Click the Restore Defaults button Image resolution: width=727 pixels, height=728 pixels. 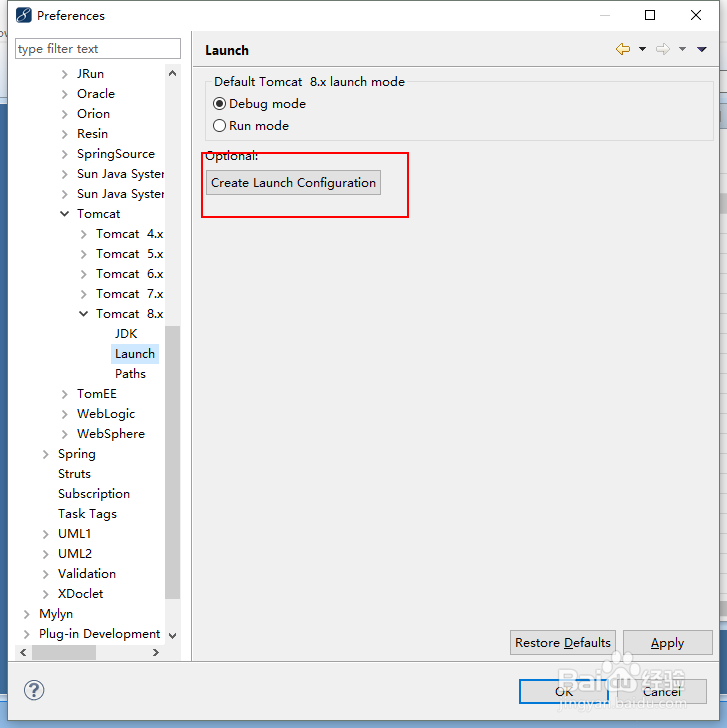(x=563, y=643)
